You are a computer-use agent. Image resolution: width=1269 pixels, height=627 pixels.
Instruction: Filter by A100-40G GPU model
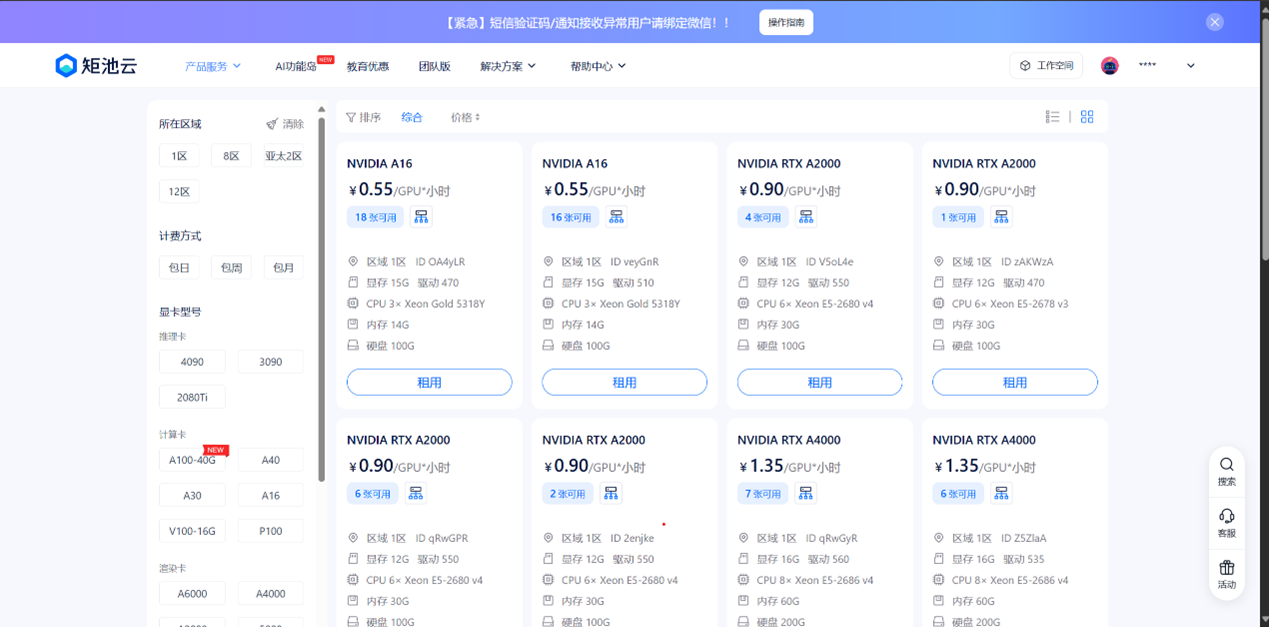coord(192,460)
